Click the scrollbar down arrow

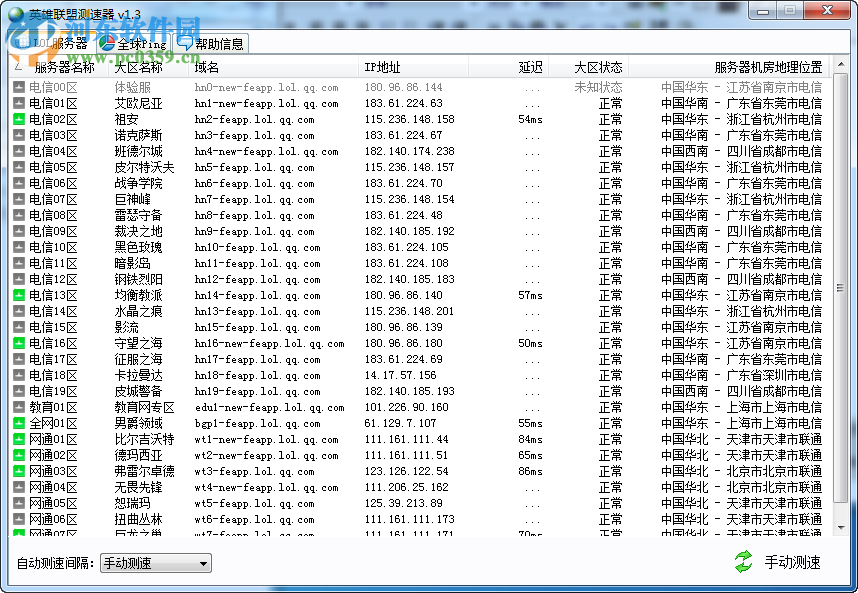click(x=840, y=528)
